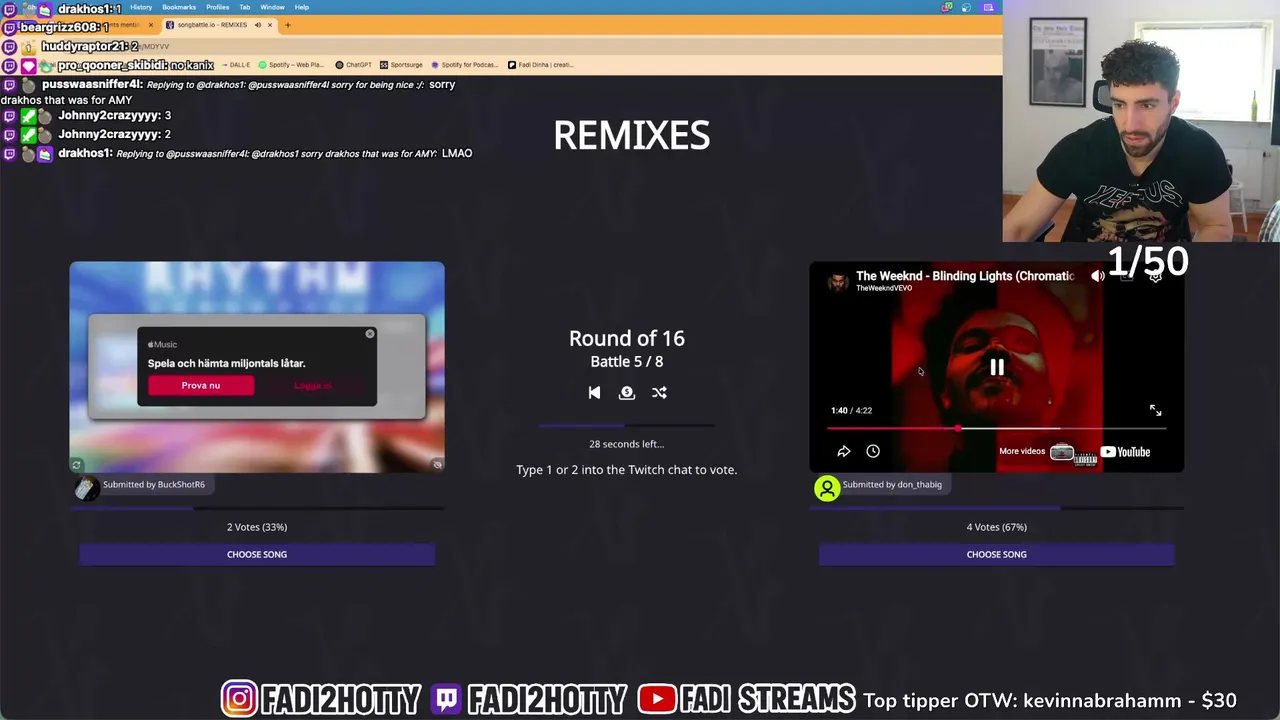Viewport: 1280px width, 720px height.
Task: Seek on the YouTube red progress bar
Action: point(996,428)
